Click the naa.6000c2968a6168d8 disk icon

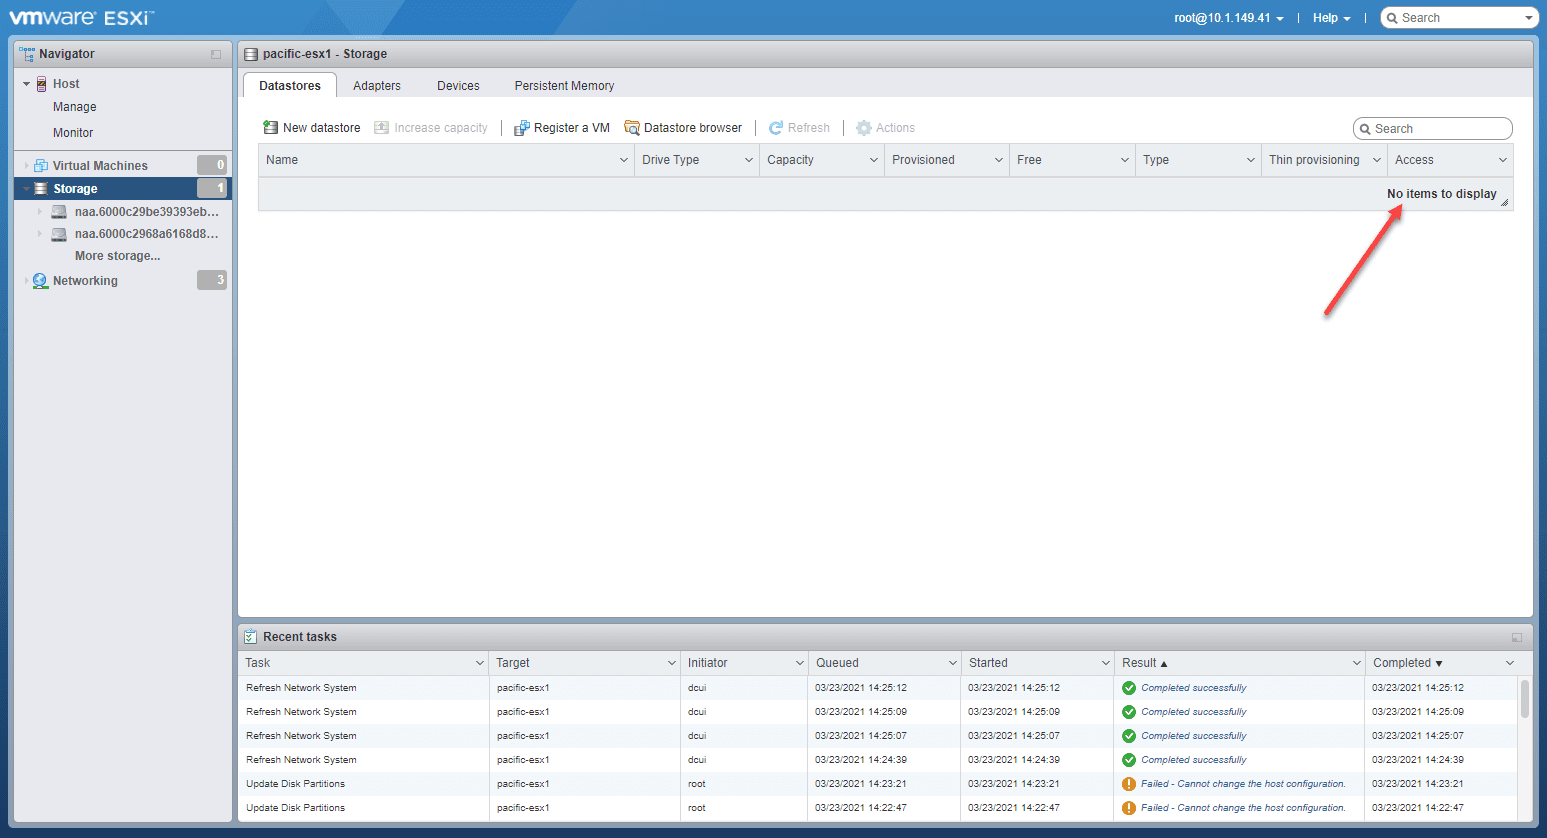point(59,234)
